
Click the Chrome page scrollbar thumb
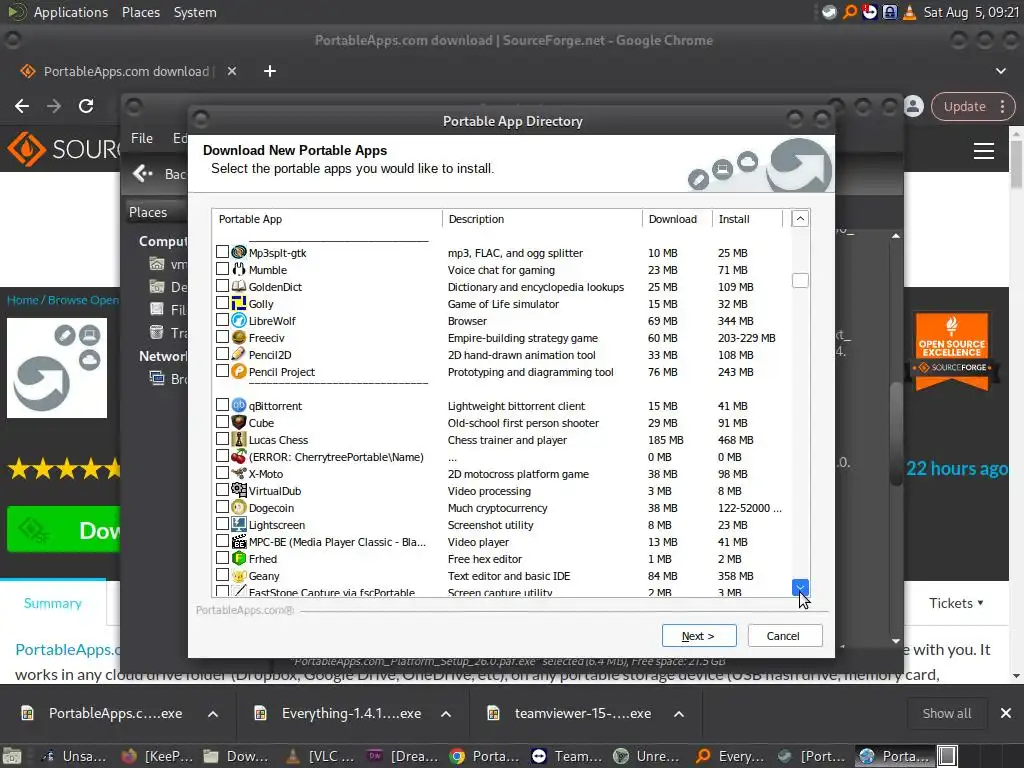1017,163
